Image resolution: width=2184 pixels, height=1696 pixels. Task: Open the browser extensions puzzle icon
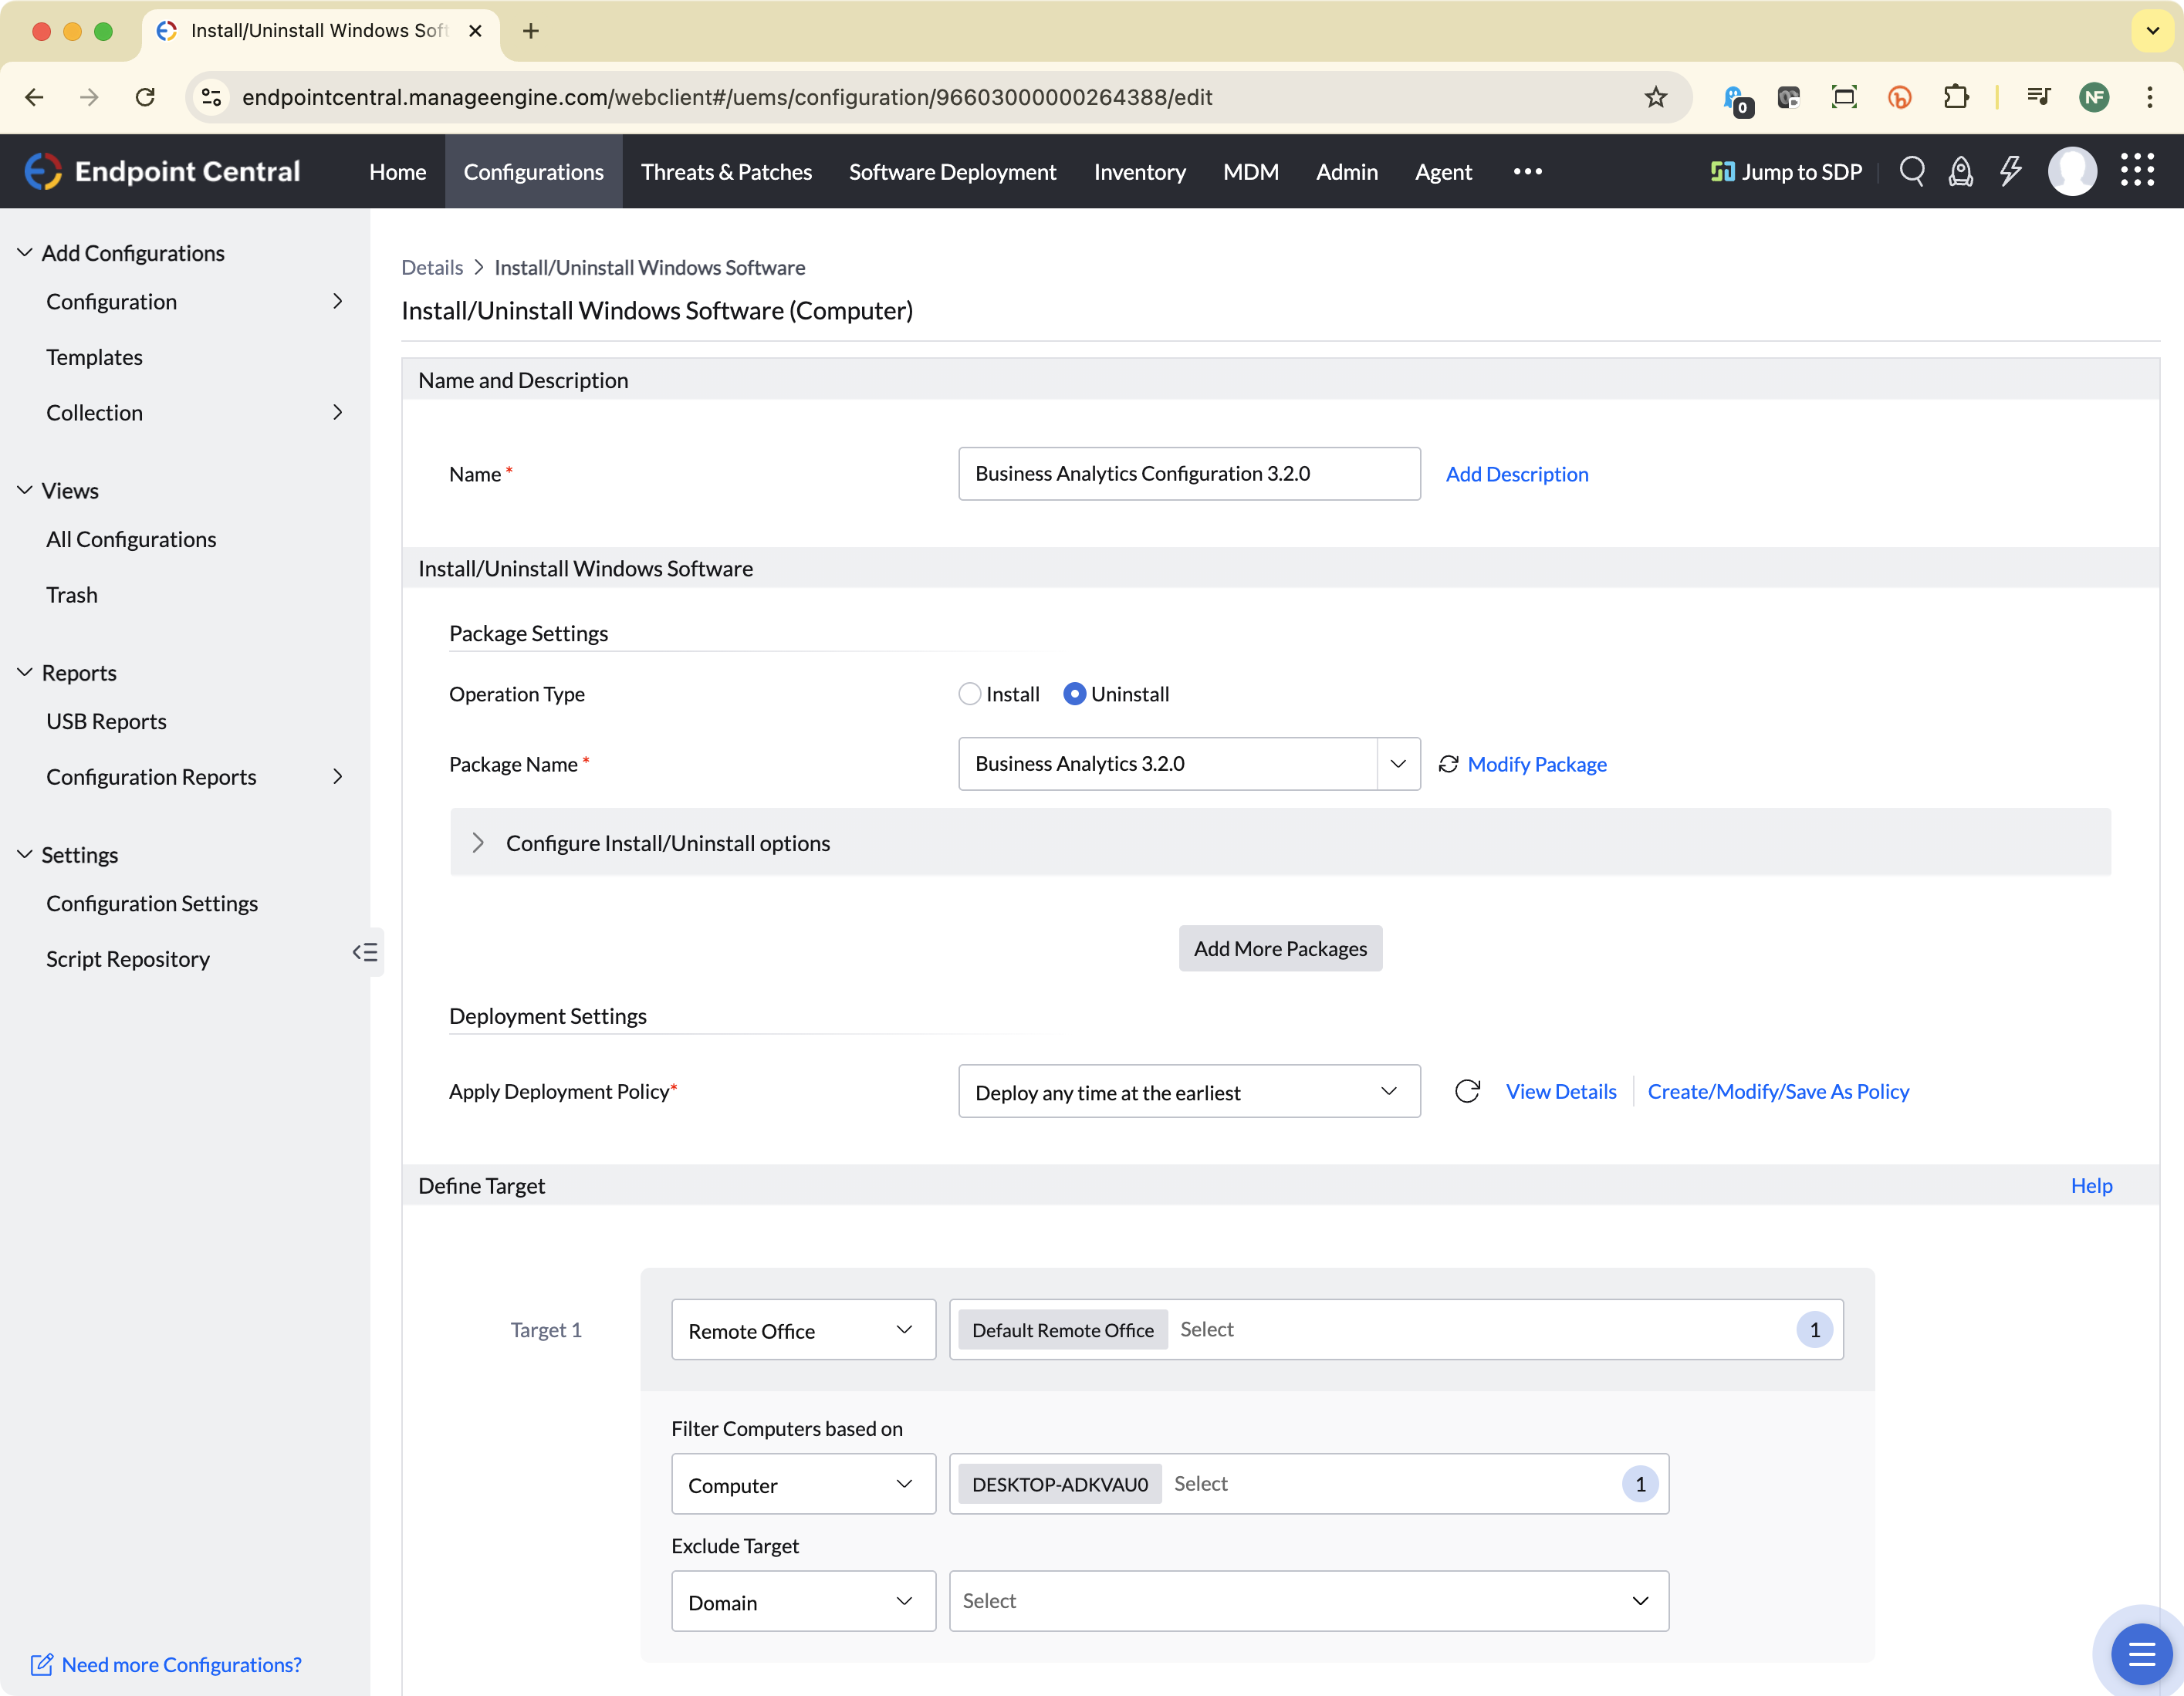(1955, 97)
